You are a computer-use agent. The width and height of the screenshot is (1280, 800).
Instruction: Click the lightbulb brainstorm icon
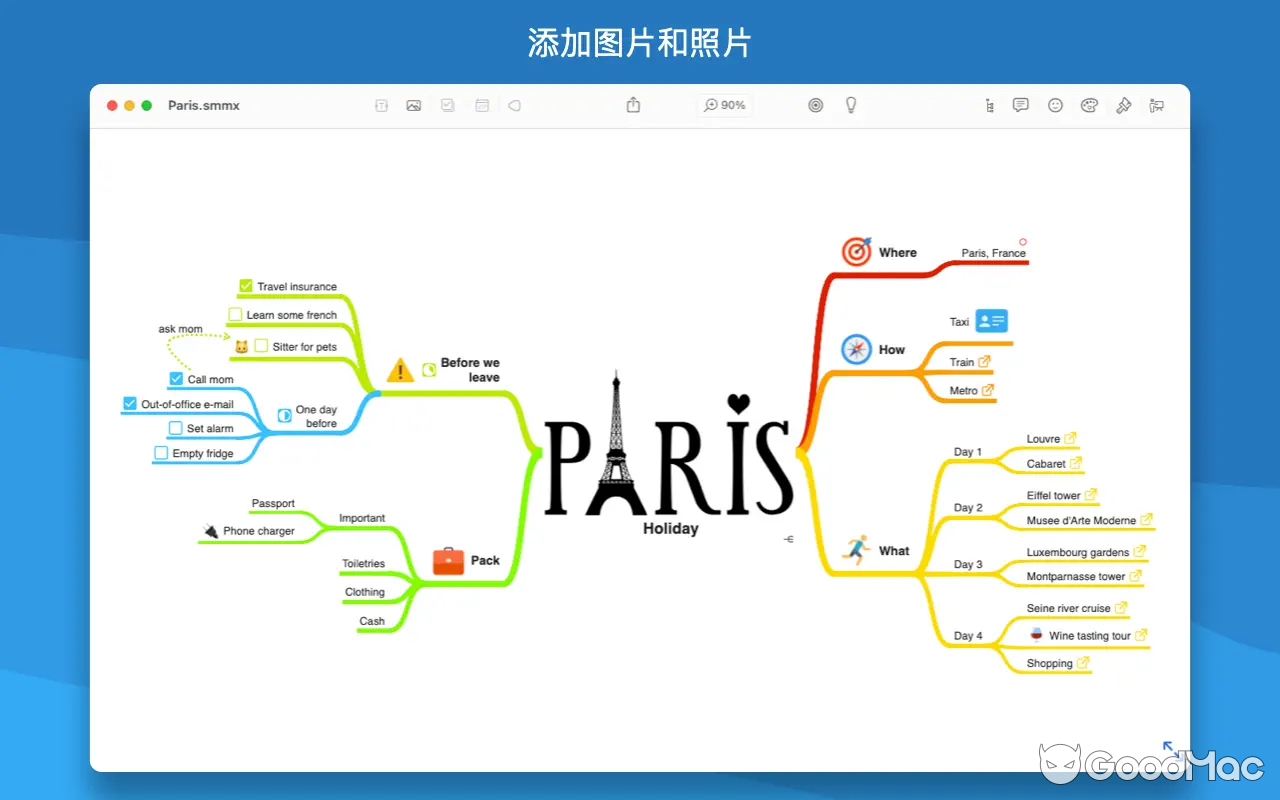point(851,105)
